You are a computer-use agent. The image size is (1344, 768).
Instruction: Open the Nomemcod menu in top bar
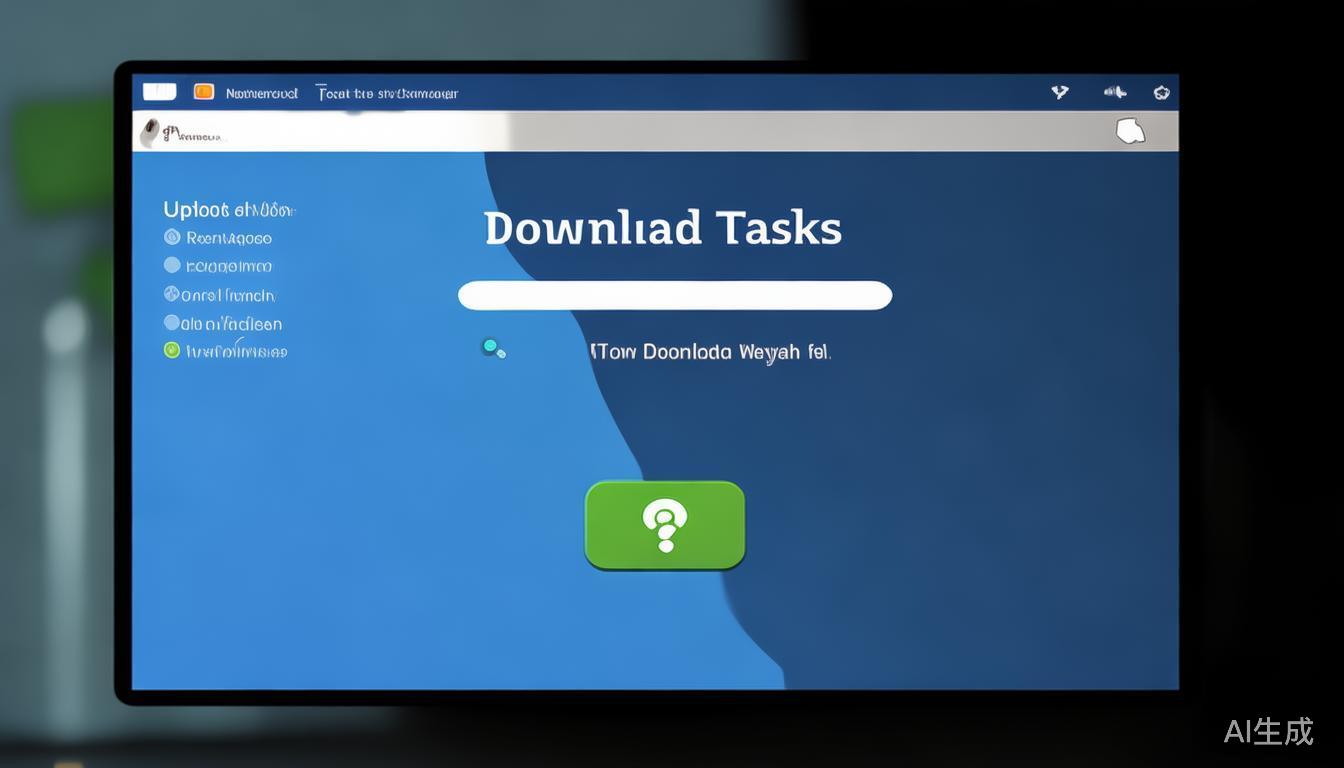click(x=261, y=93)
